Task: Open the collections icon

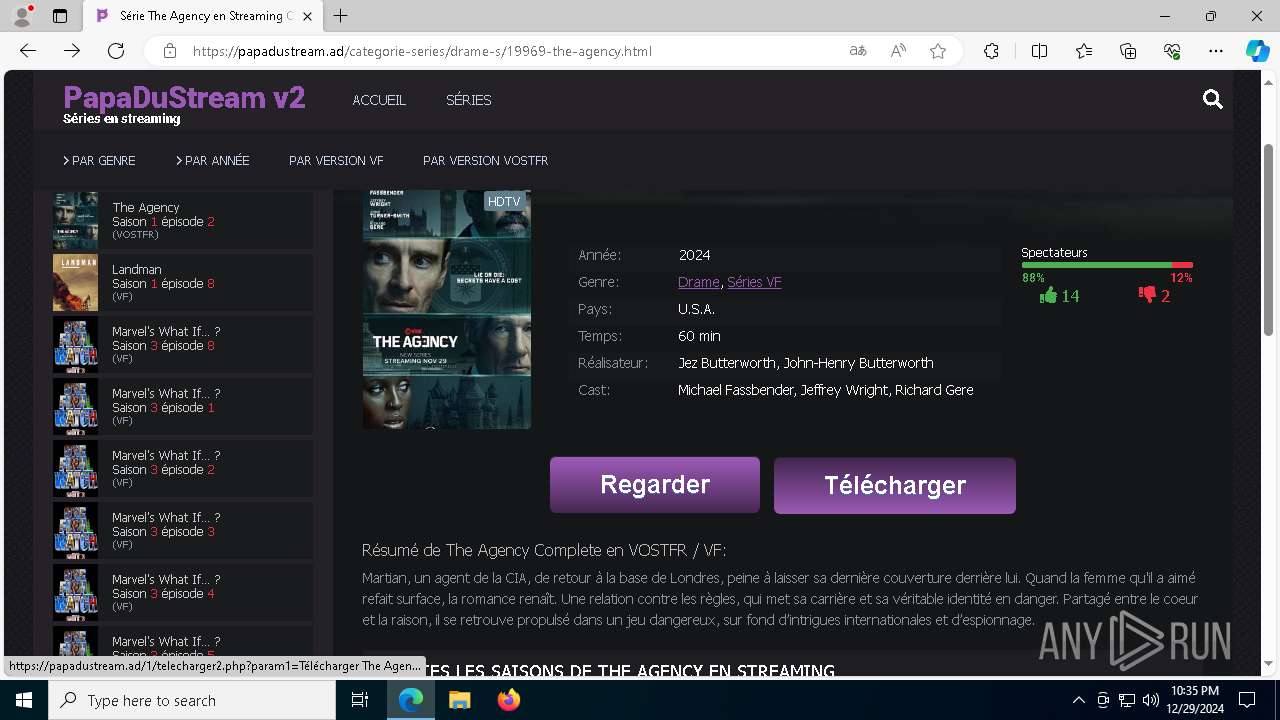Action: [x=1128, y=51]
